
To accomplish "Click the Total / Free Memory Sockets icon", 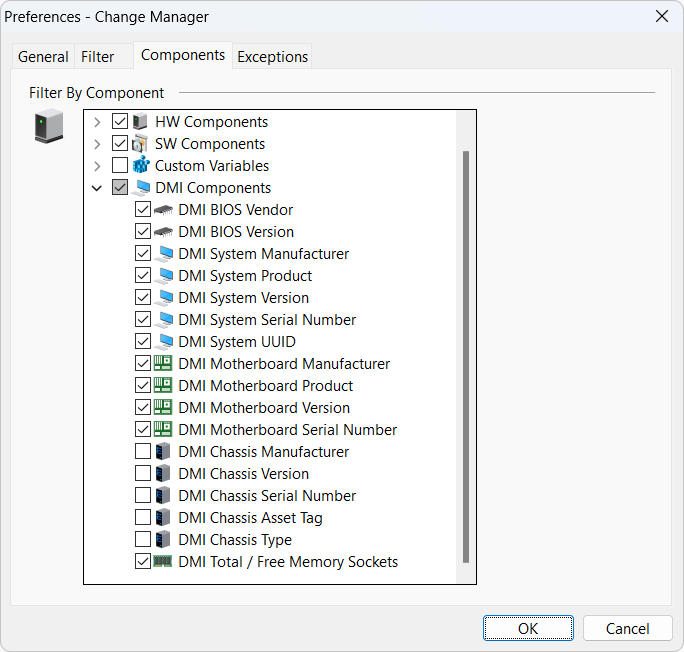I will tap(163, 562).
